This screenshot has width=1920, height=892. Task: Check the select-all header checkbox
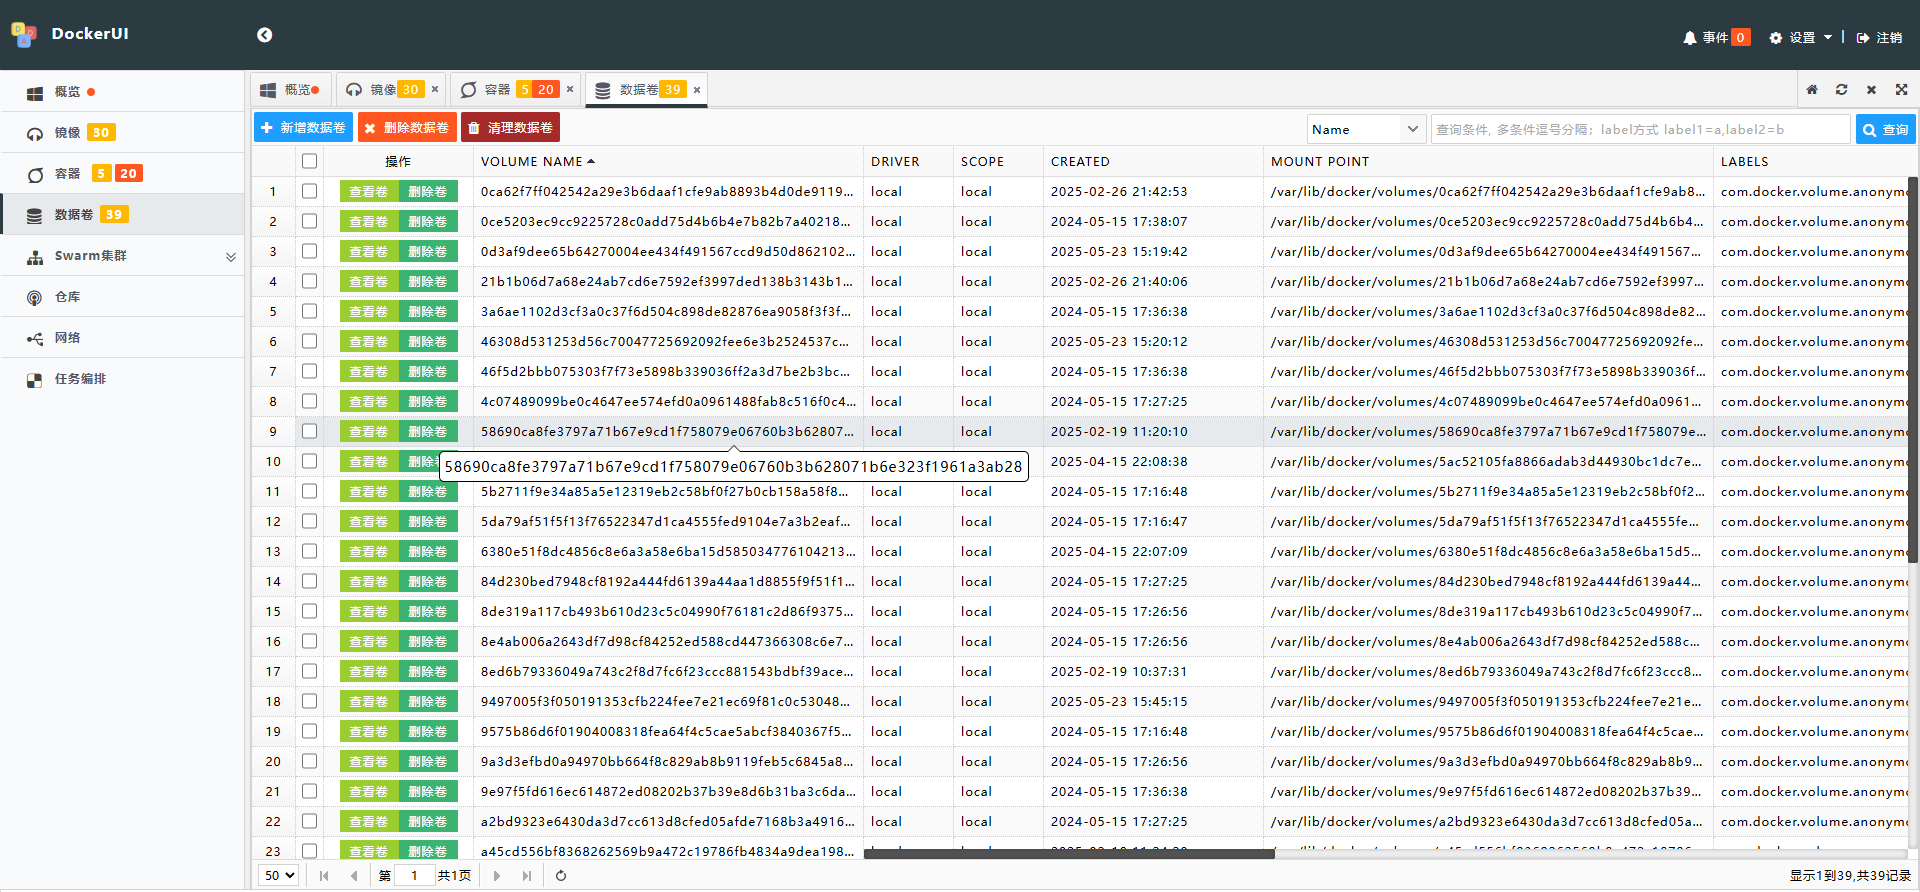tap(310, 161)
